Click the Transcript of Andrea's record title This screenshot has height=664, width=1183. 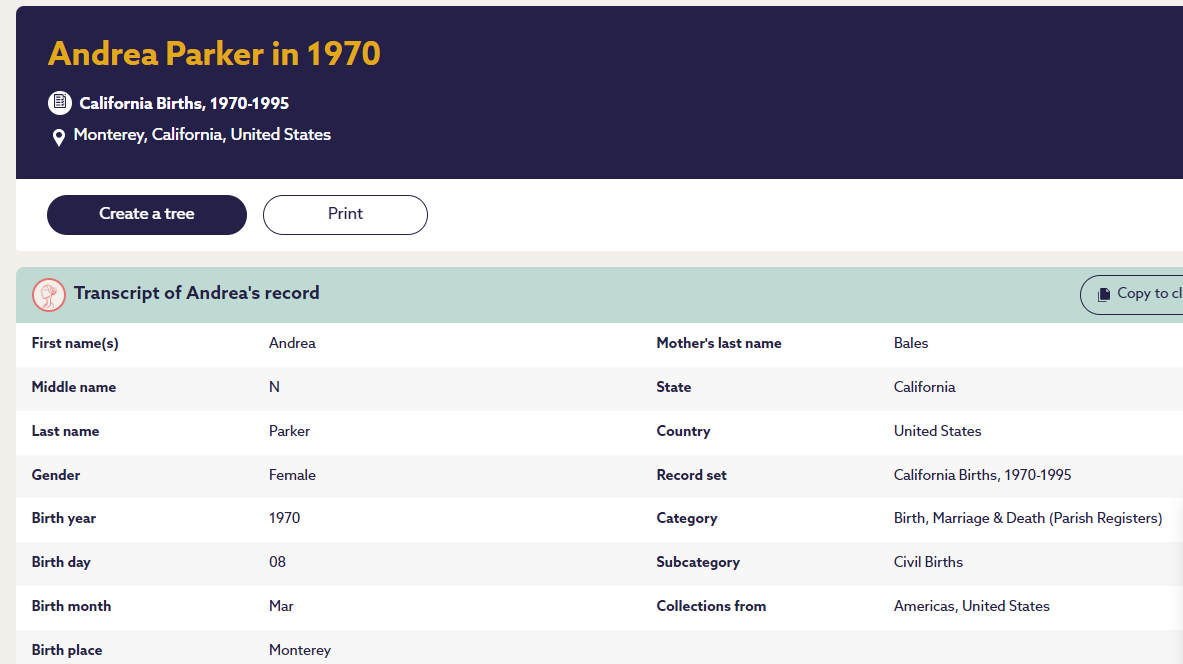[197, 293]
